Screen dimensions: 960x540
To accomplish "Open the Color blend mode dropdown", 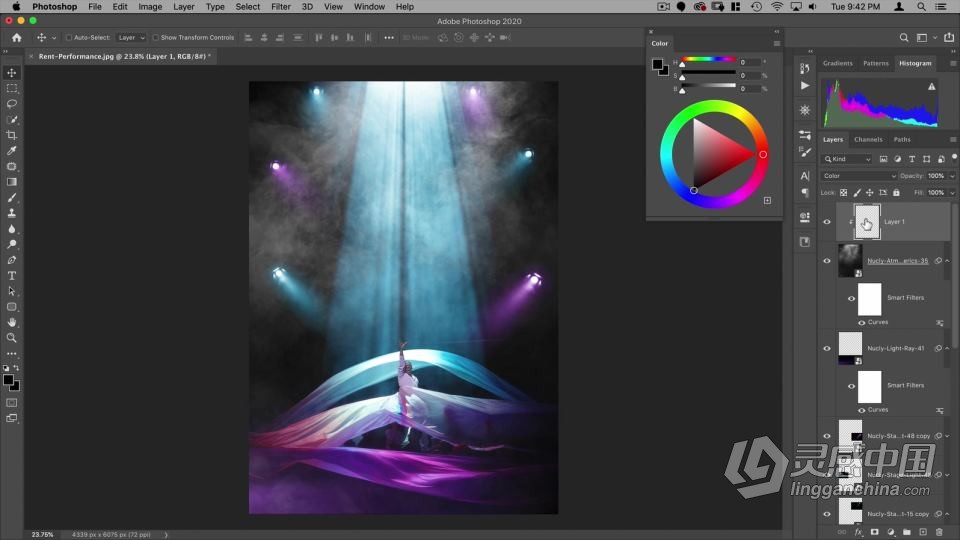I will 859,176.
